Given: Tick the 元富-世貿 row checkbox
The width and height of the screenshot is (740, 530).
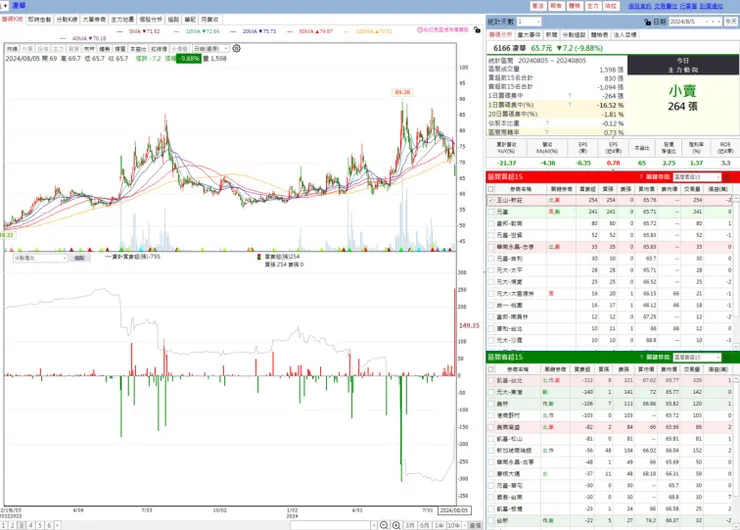Looking at the screenshot, I should 491,235.
